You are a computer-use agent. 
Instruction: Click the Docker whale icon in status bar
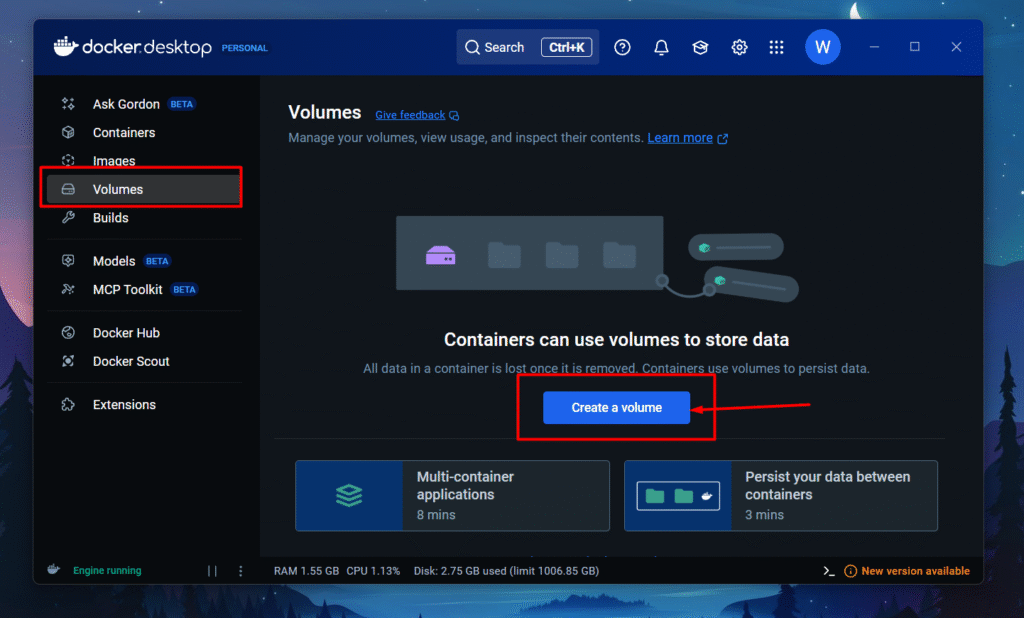point(54,570)
